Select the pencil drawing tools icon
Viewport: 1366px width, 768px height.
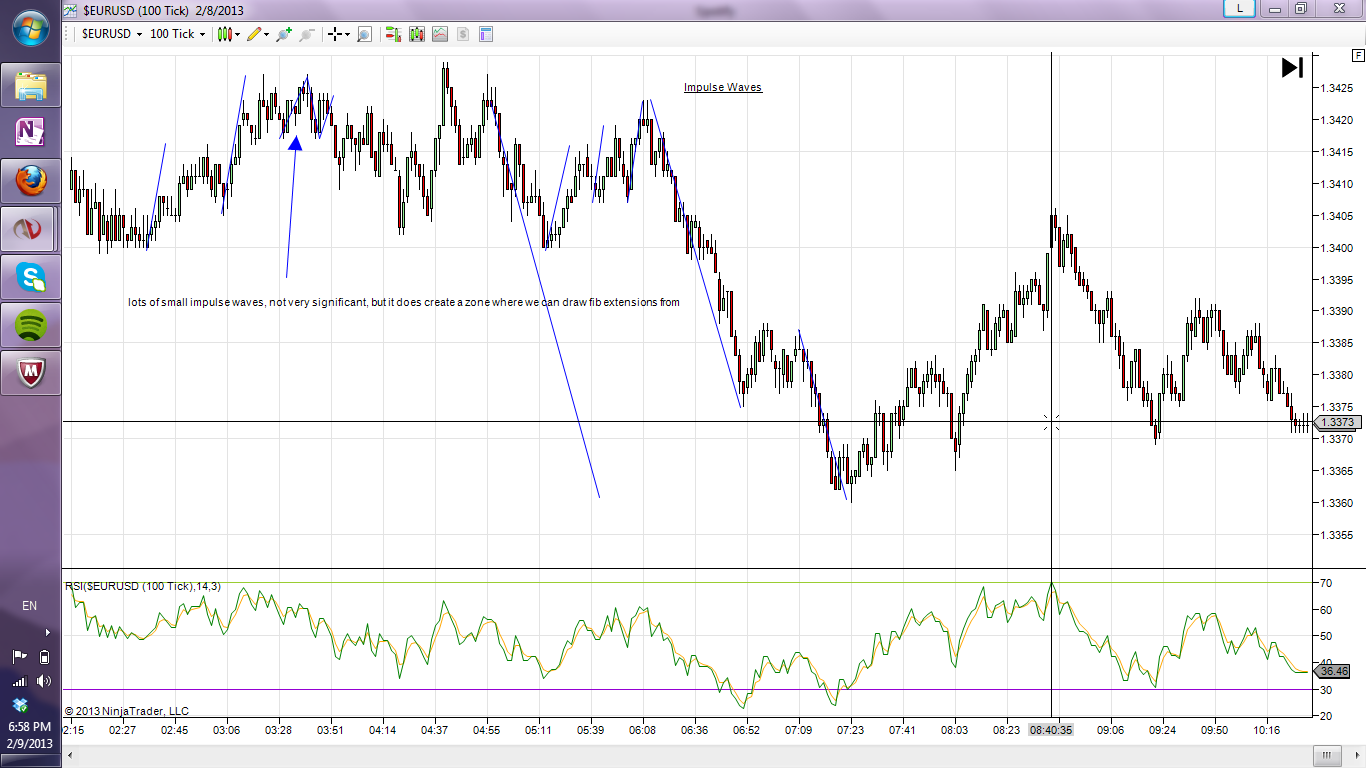(254, 34)
